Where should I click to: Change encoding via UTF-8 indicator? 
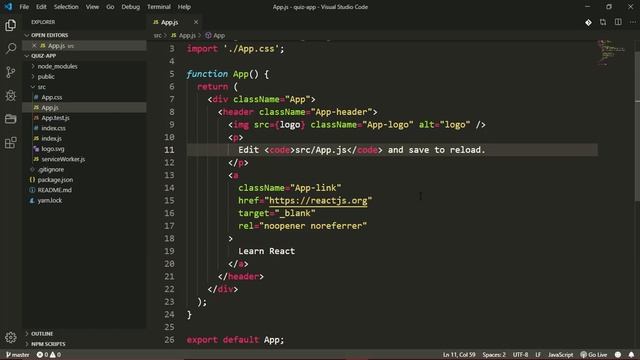point(520,355)
